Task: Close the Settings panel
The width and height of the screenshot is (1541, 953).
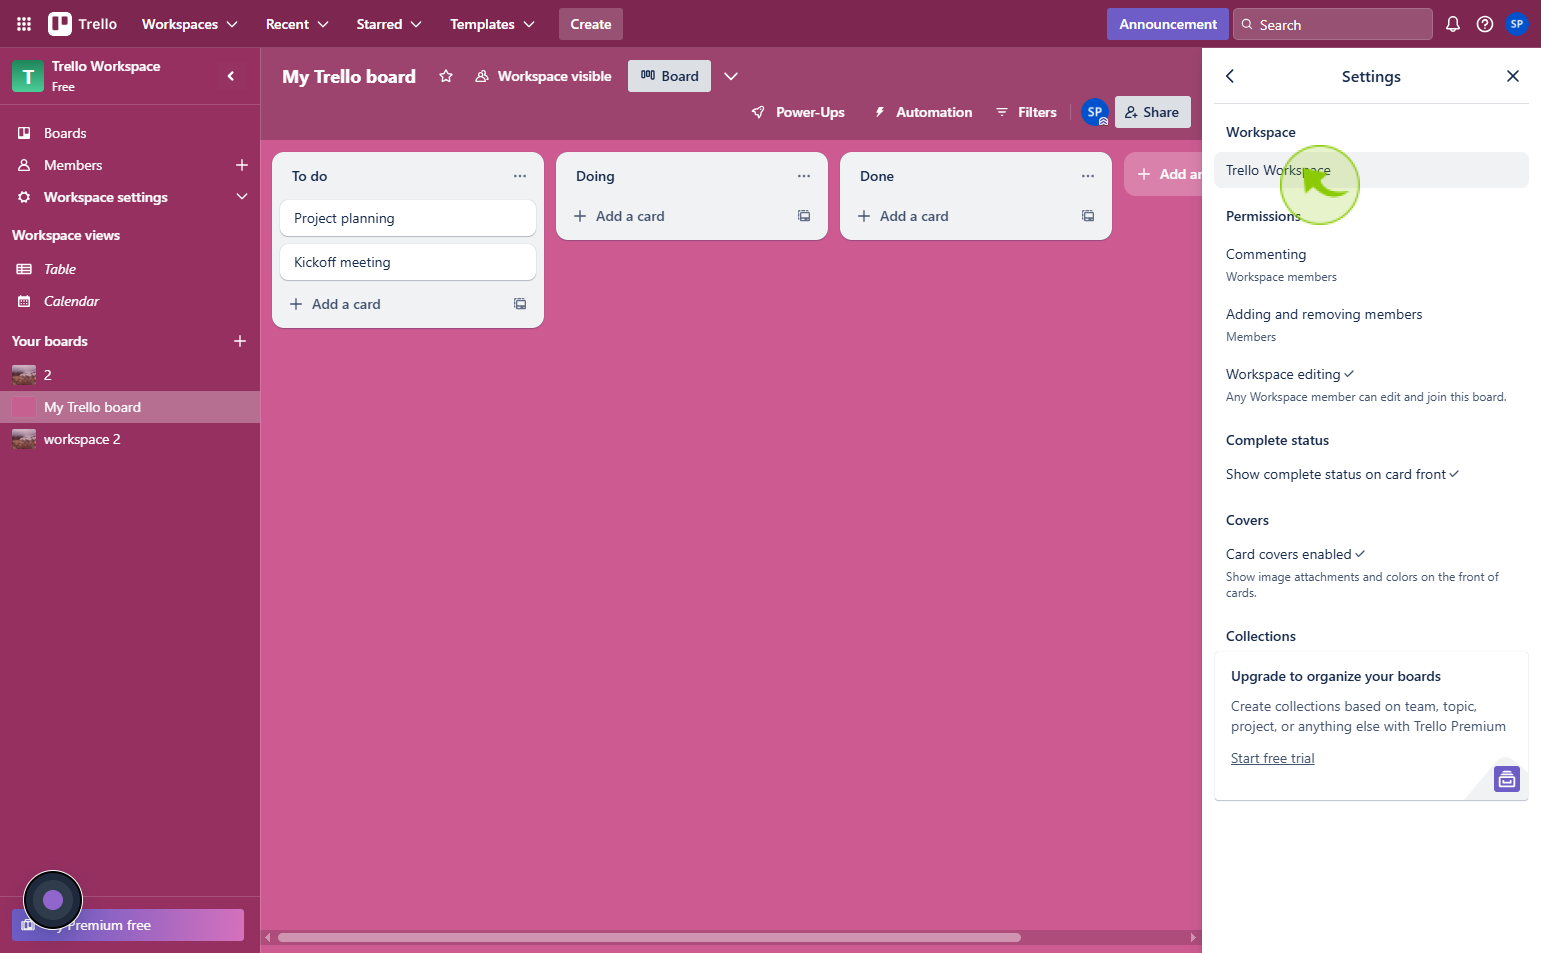Action: point(1513,76)
